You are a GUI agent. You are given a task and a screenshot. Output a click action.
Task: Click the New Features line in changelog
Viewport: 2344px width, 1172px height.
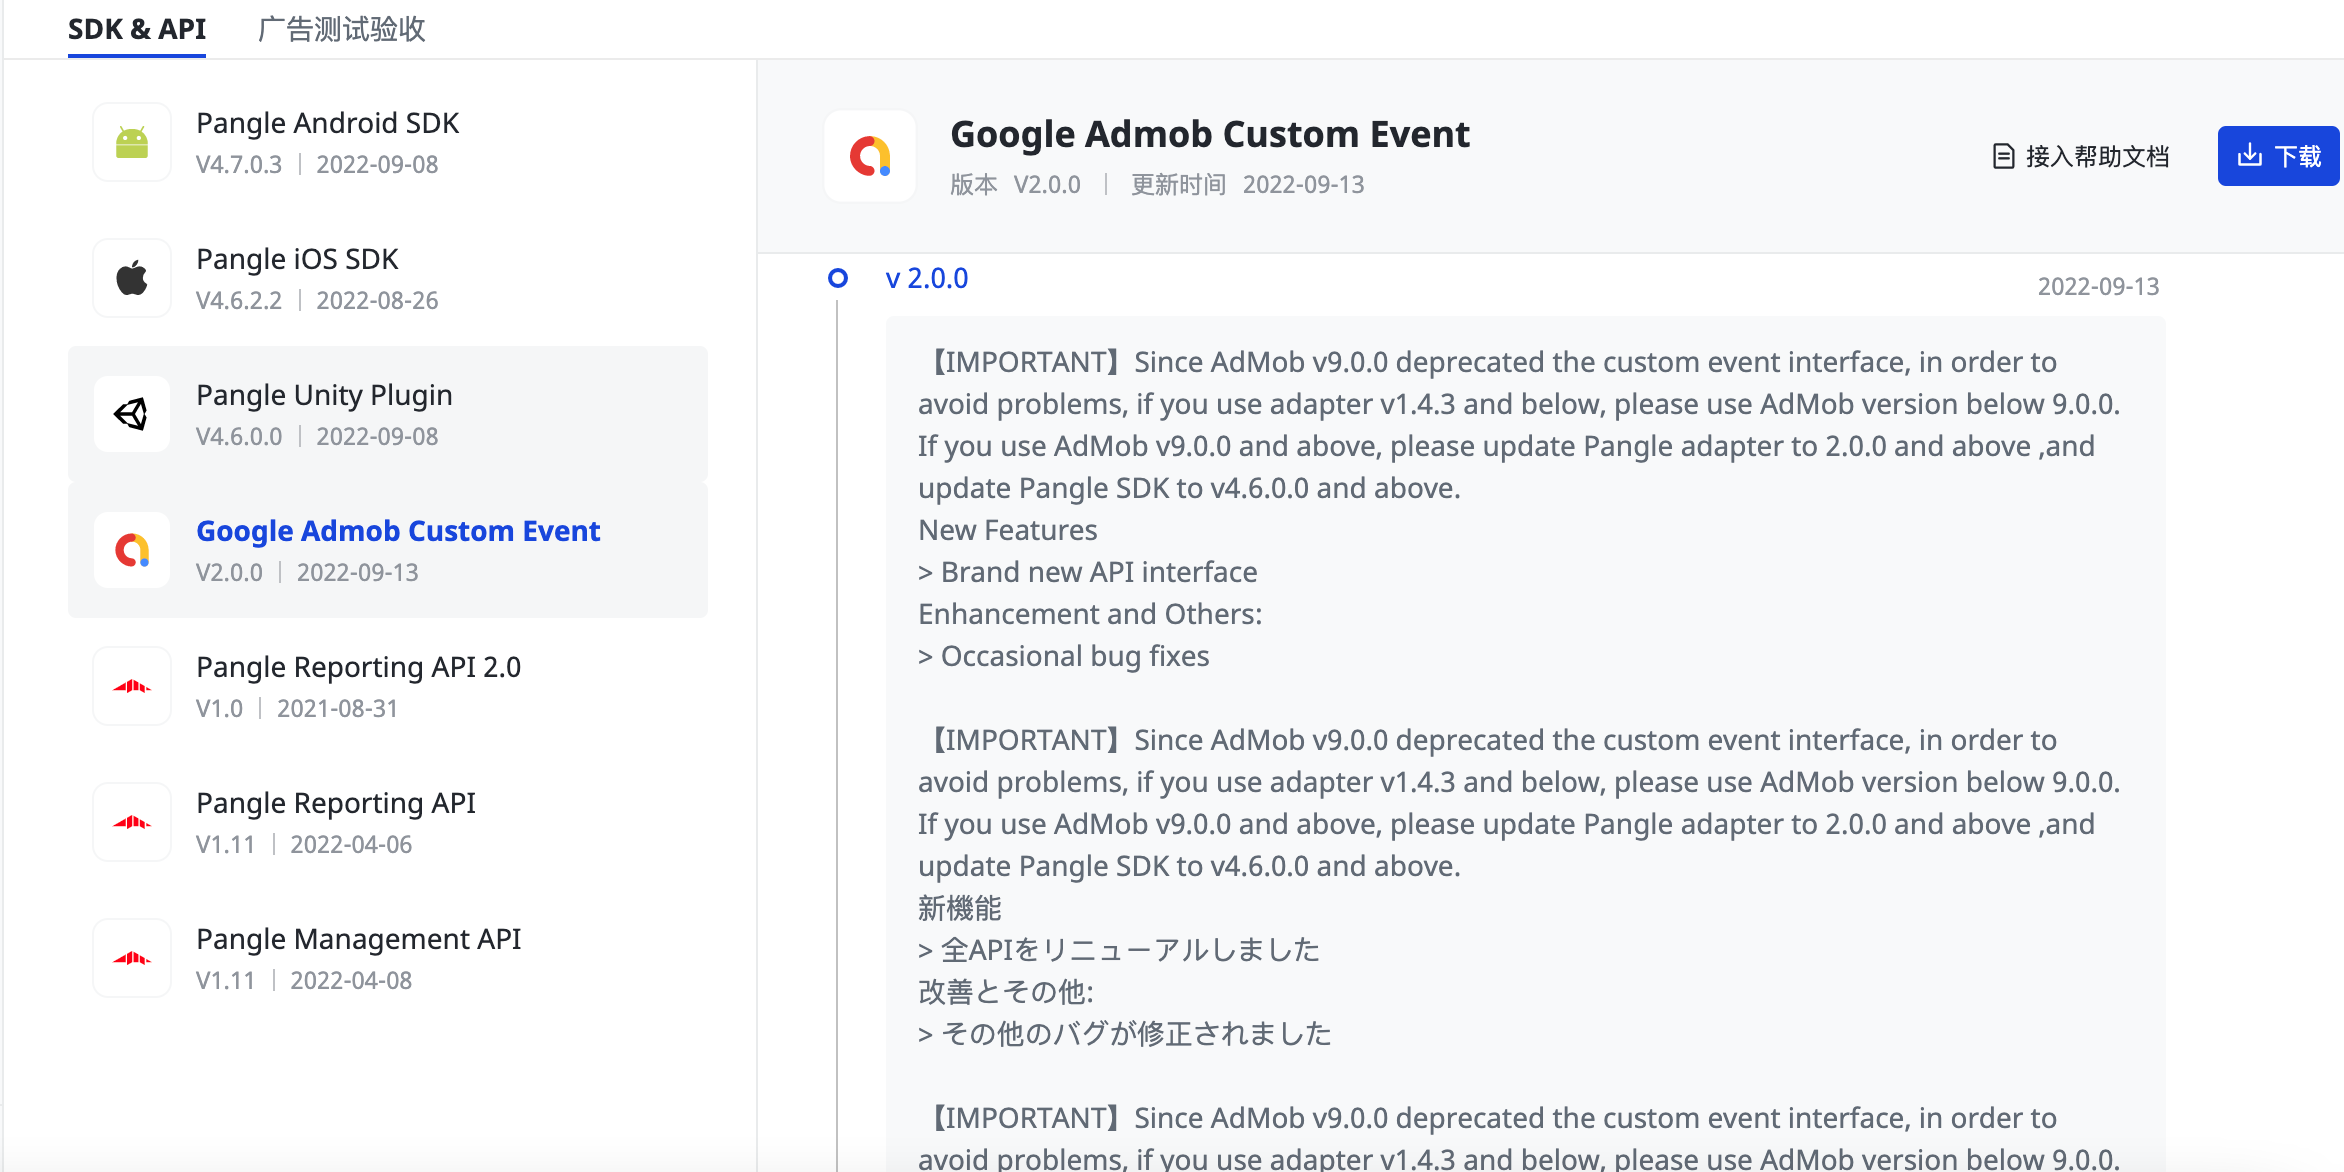pos(1008,530)
